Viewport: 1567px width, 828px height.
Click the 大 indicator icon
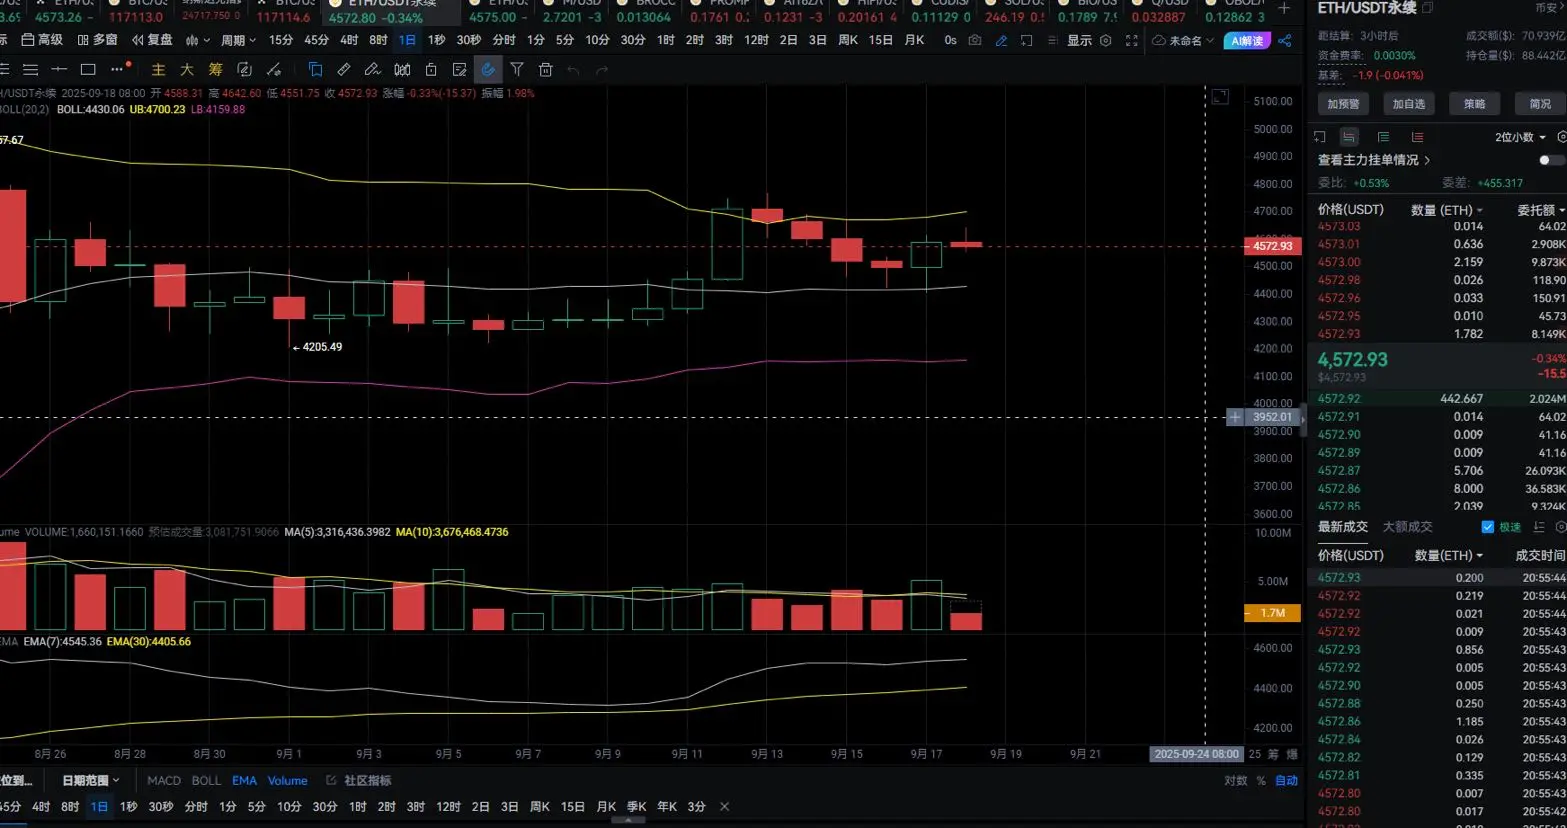coord(187,69)
